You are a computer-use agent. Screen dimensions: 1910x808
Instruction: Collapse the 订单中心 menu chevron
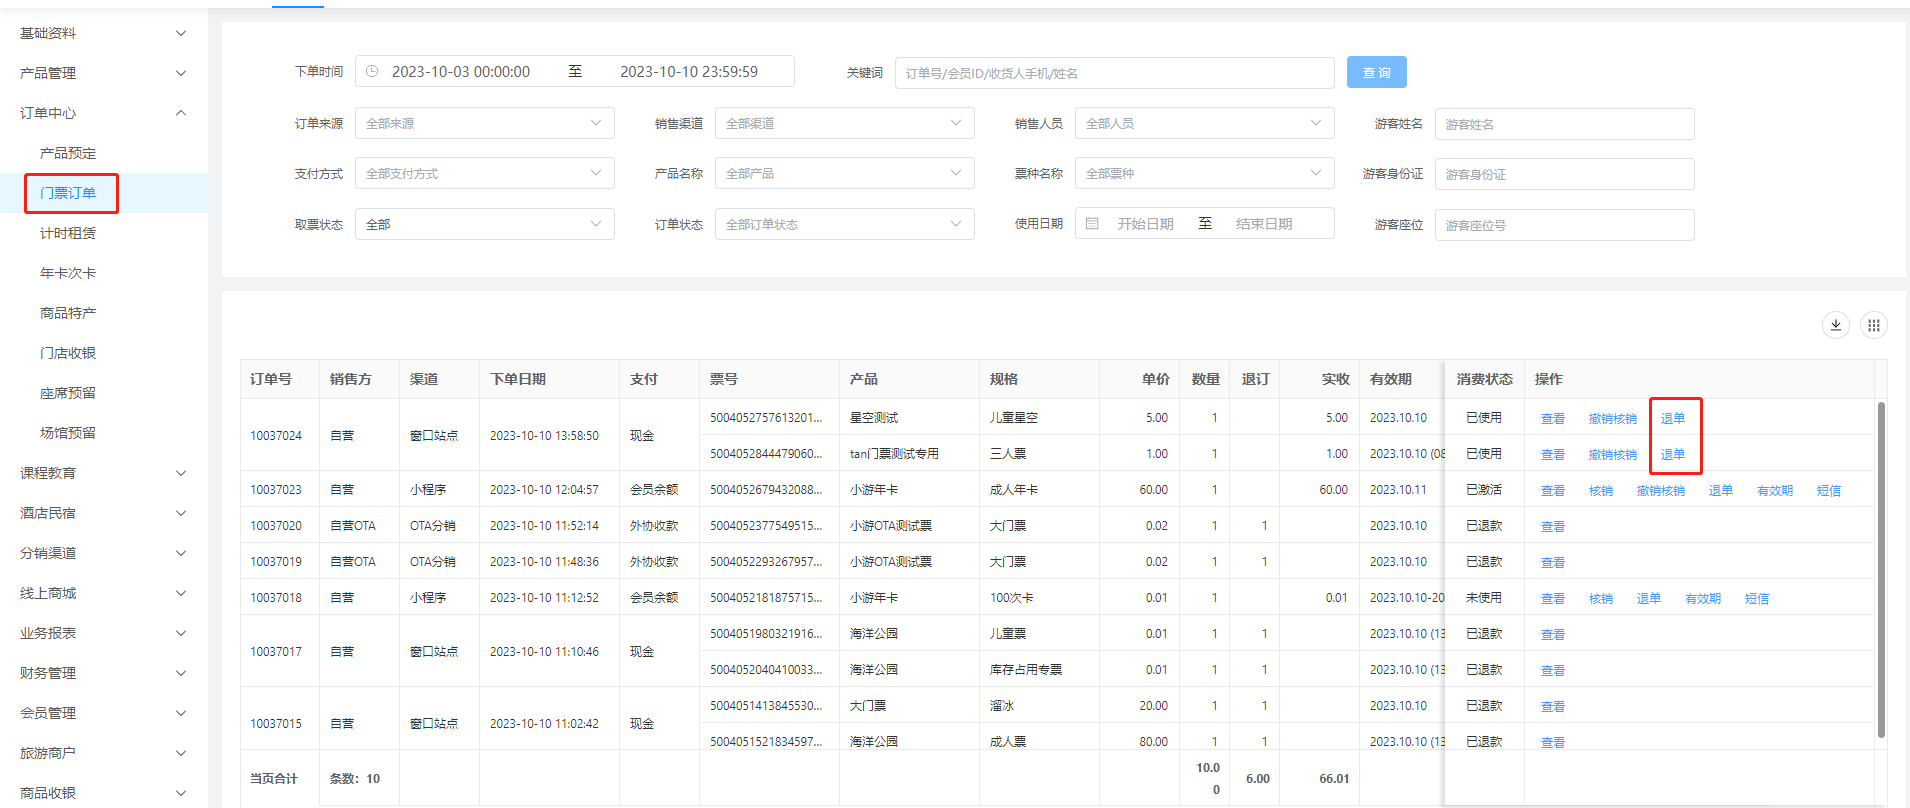pos(181,113)
